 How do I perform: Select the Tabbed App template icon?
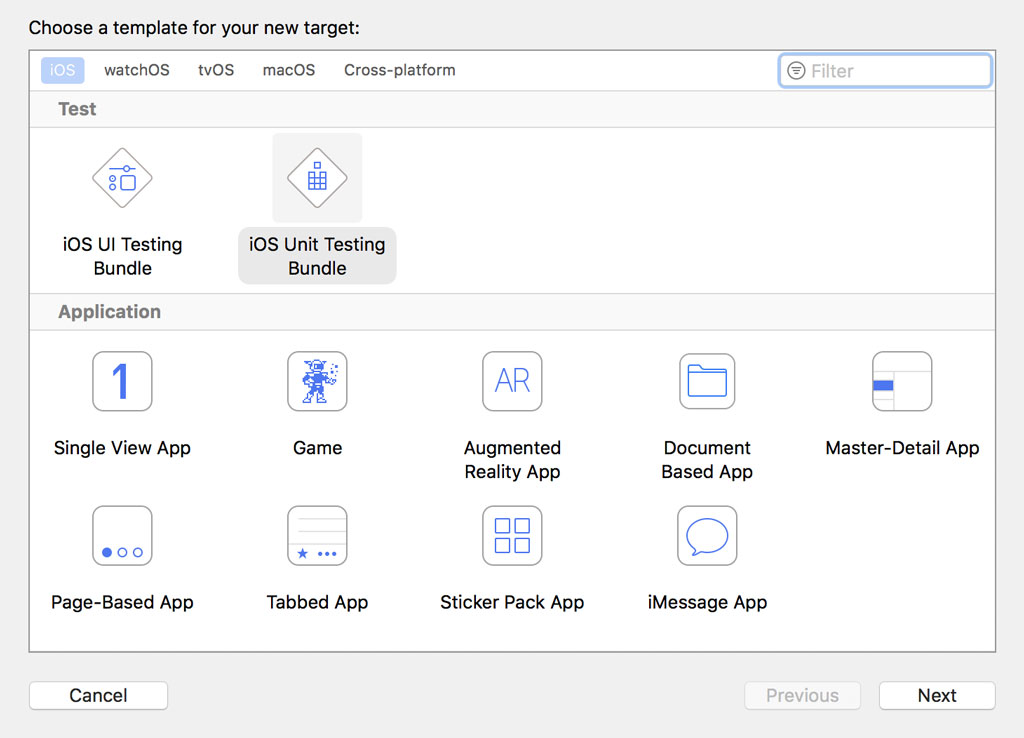pos(317,536)
